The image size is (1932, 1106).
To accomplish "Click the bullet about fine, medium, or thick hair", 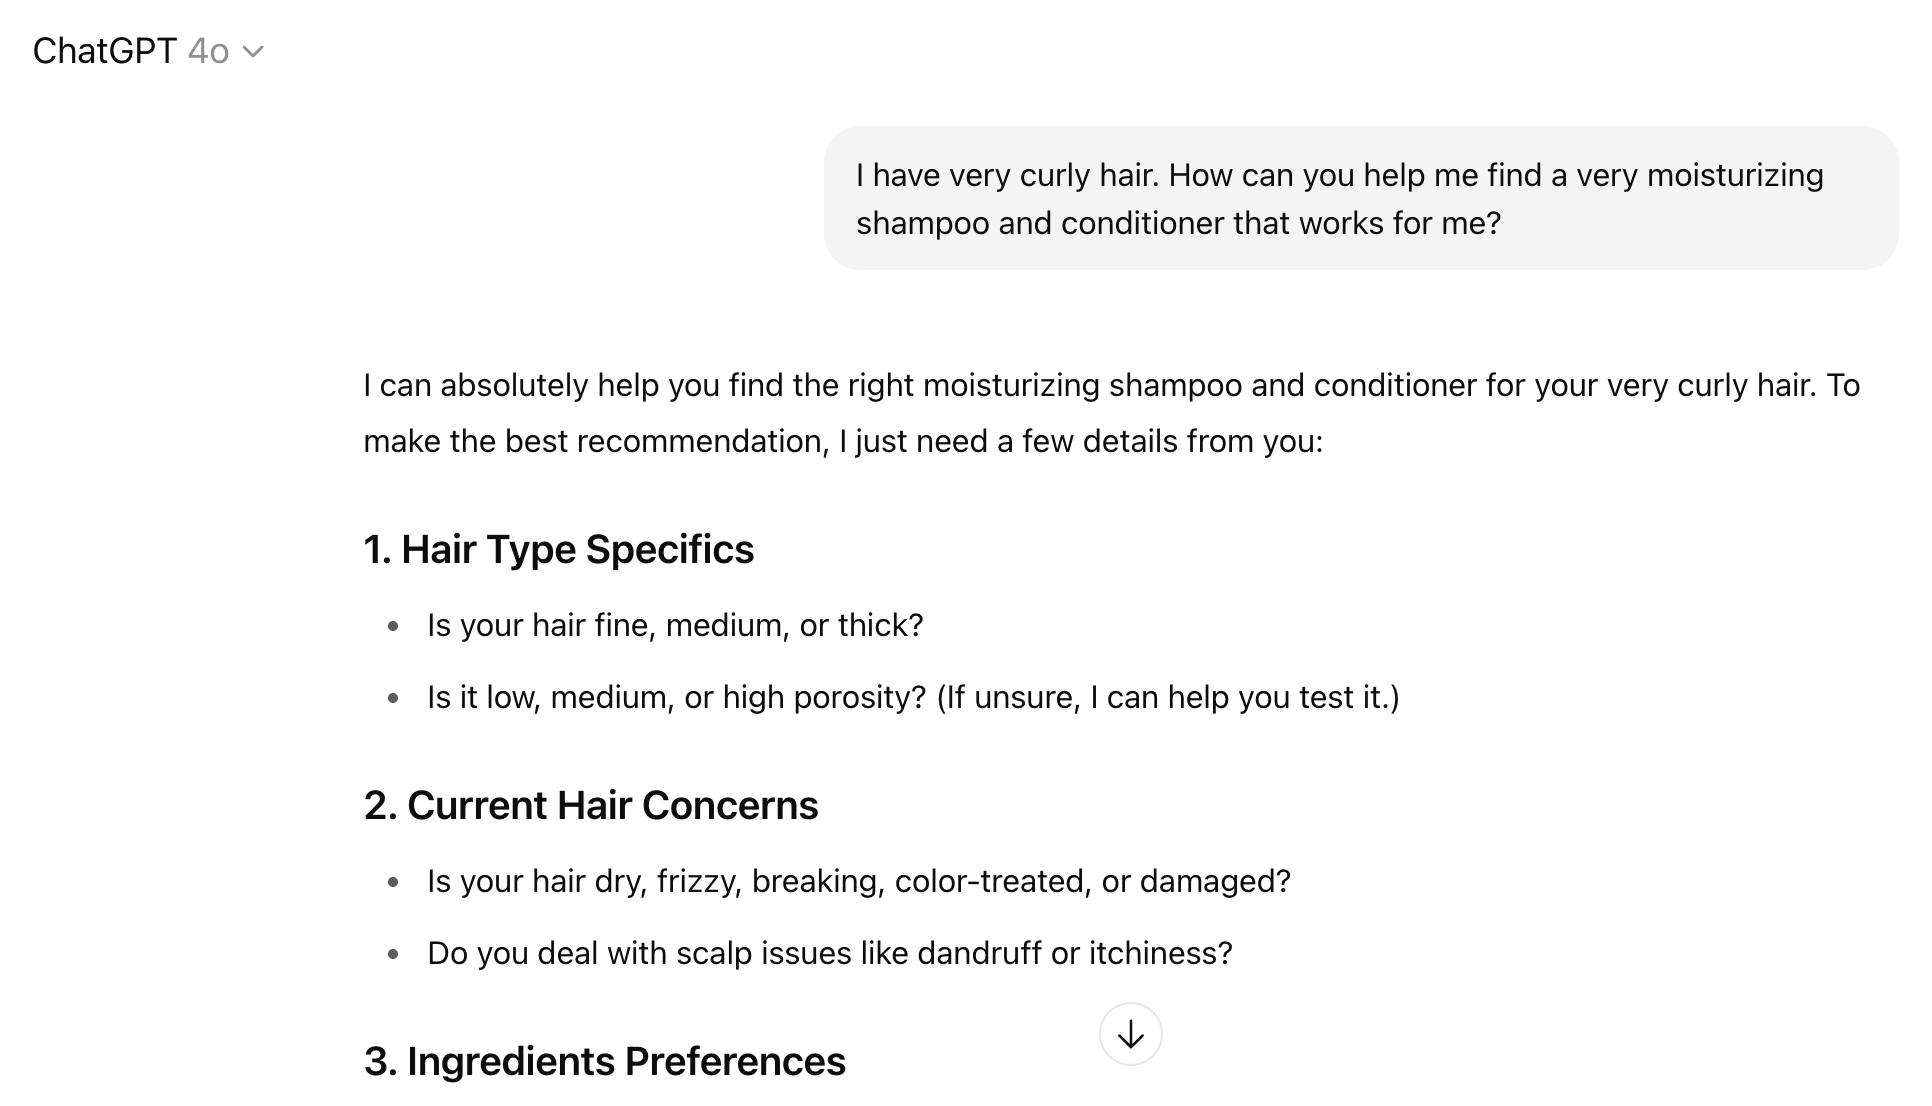I will 675,624.
